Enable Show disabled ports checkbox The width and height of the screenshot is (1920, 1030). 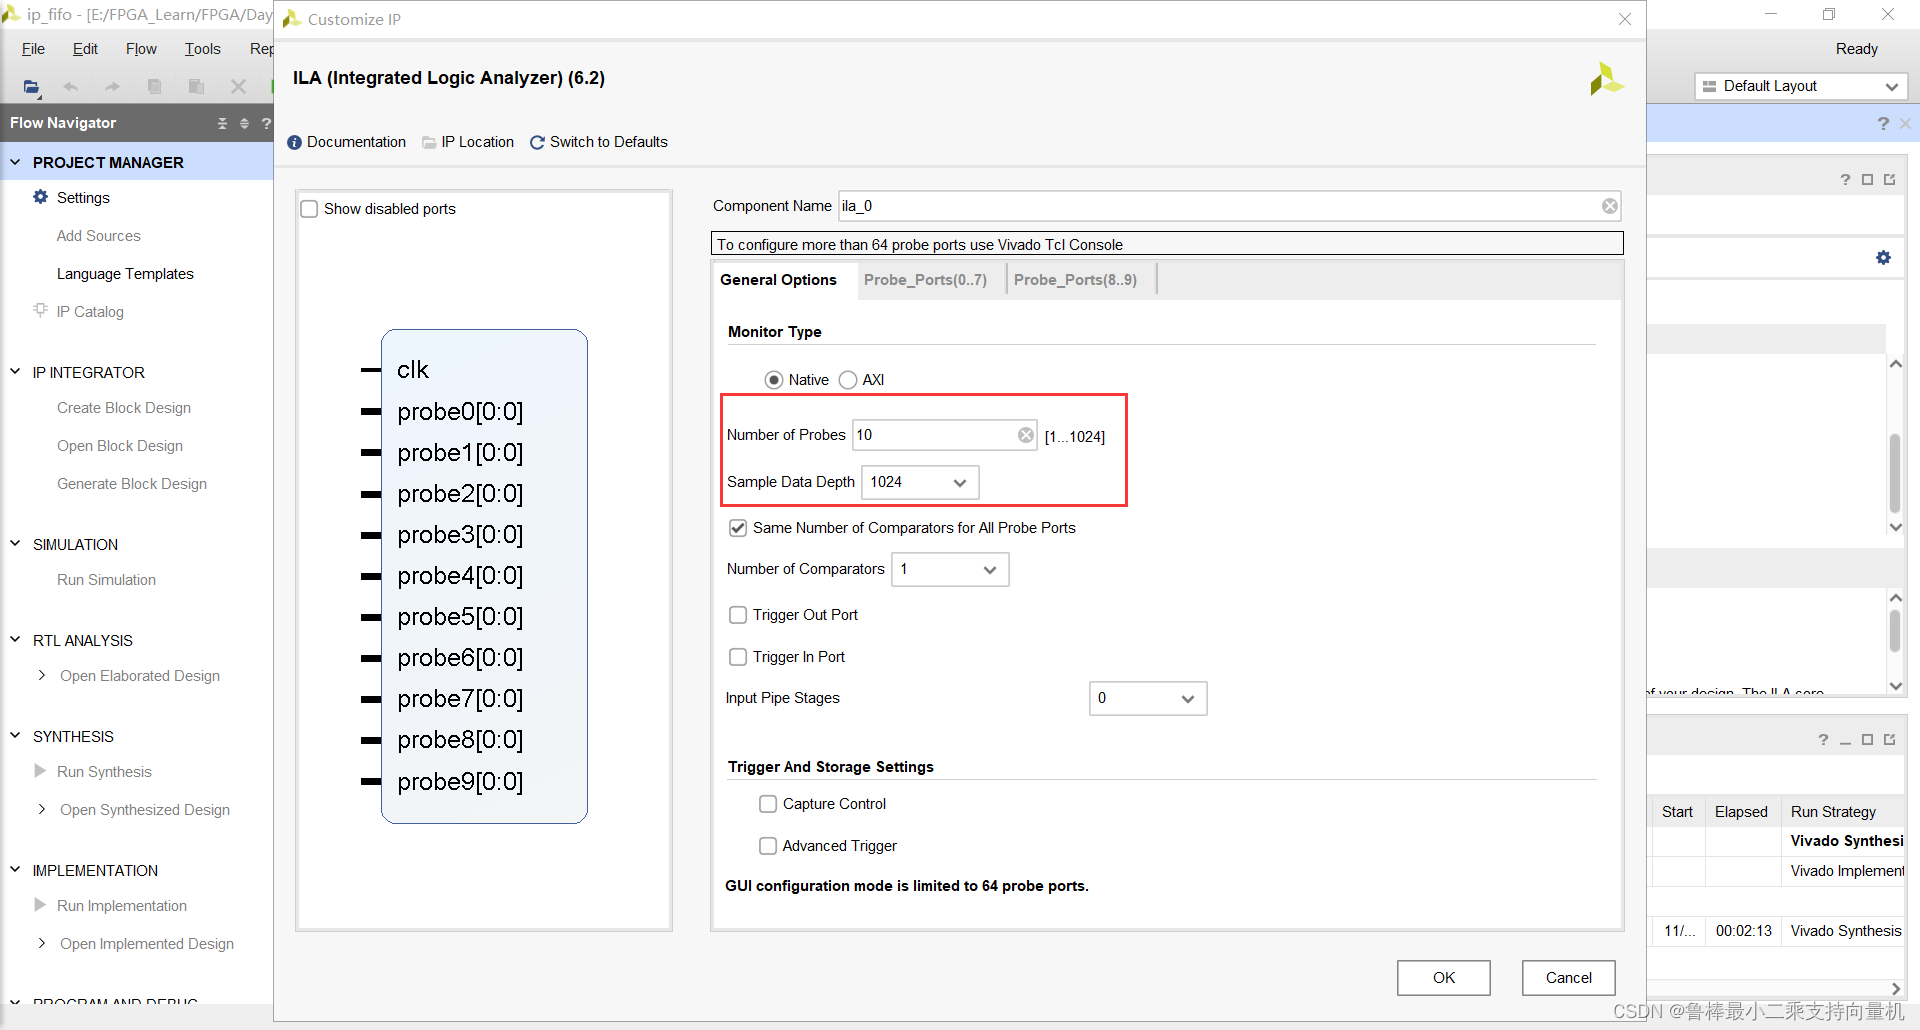pos(310,209)
